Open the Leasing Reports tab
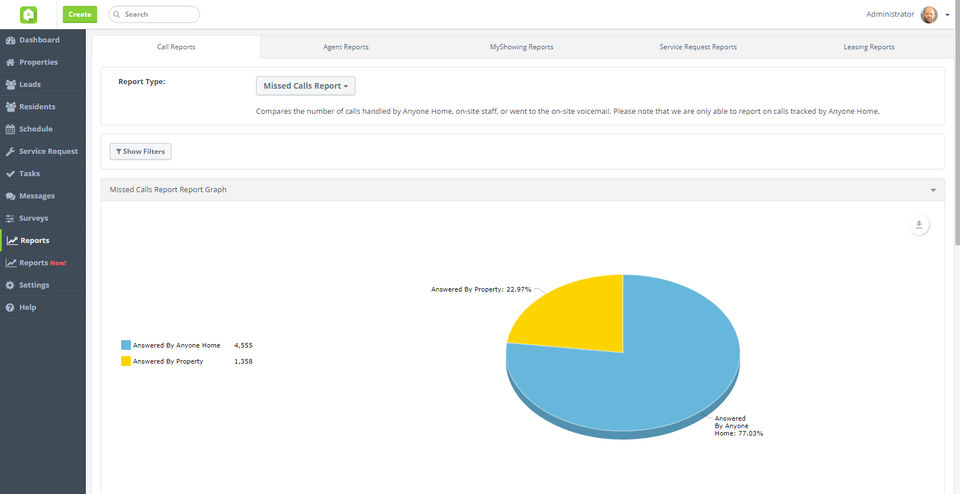The image size is (960, 494). 868,47
